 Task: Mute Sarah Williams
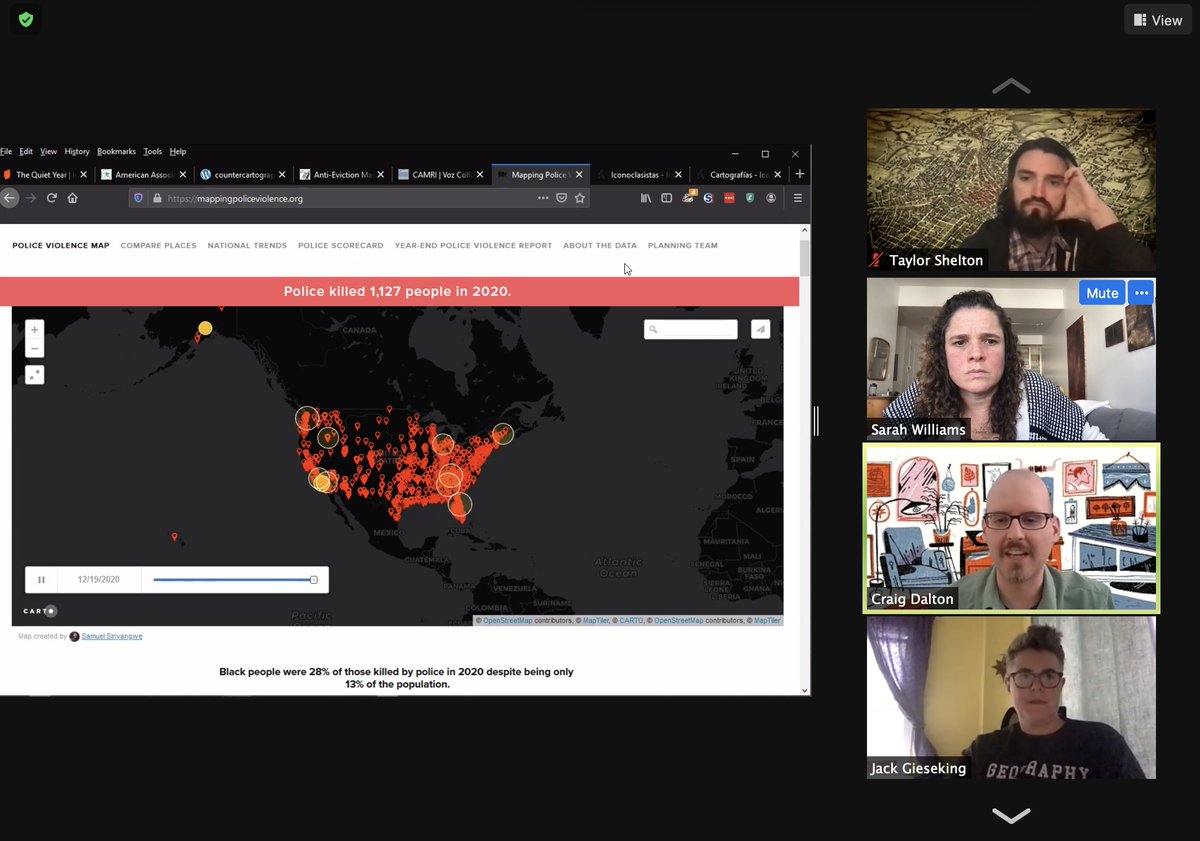coord(1102,293)
